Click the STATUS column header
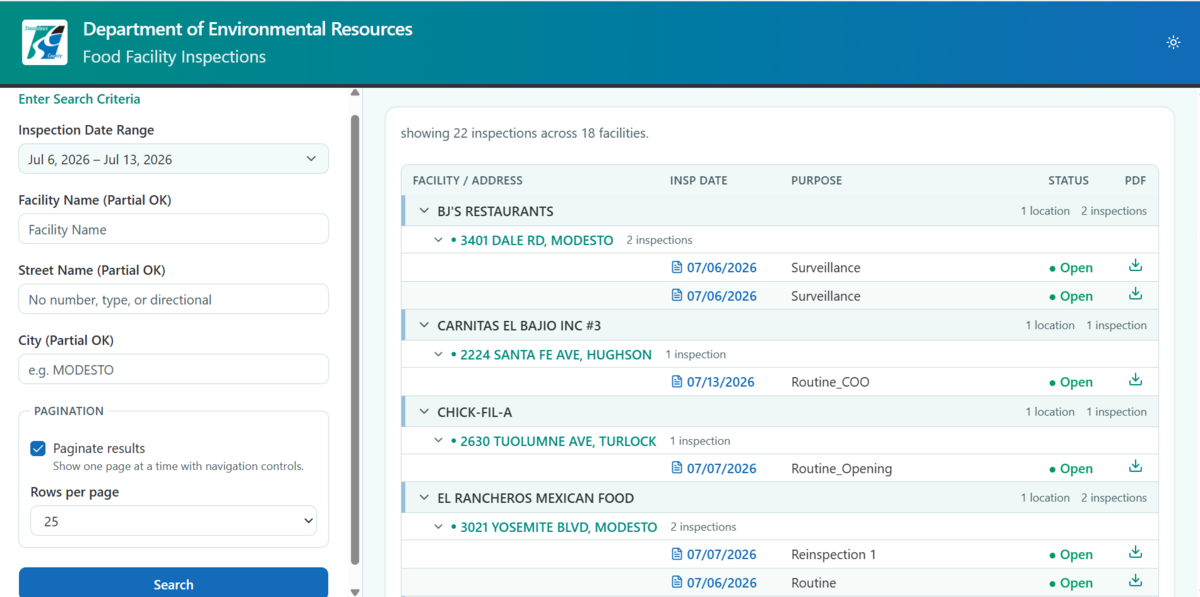 [x=1068, y=181]
